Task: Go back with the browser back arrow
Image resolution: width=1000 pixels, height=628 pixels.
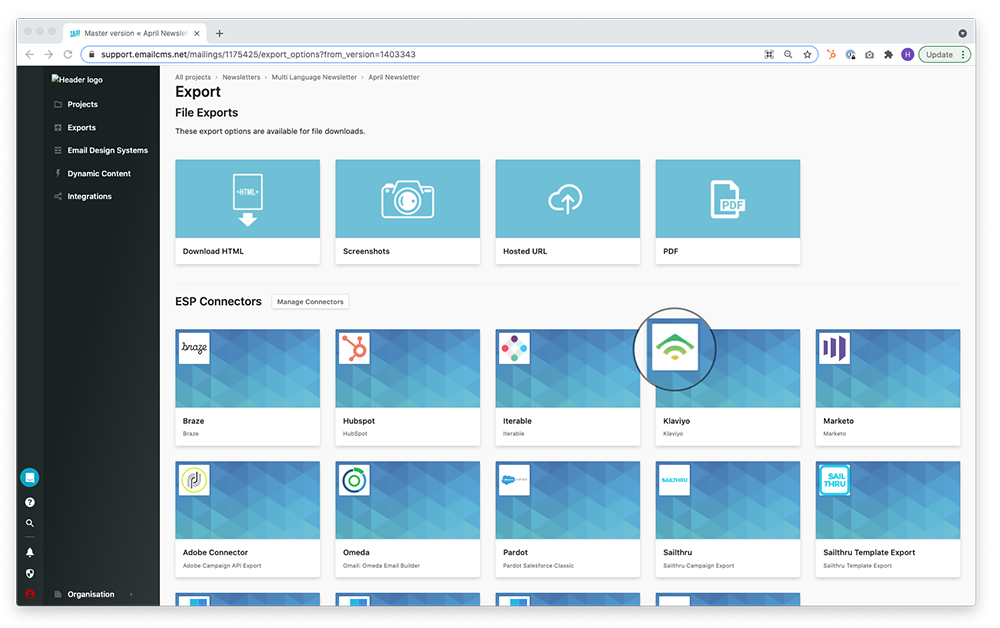Action: click(x=29, y=55)
